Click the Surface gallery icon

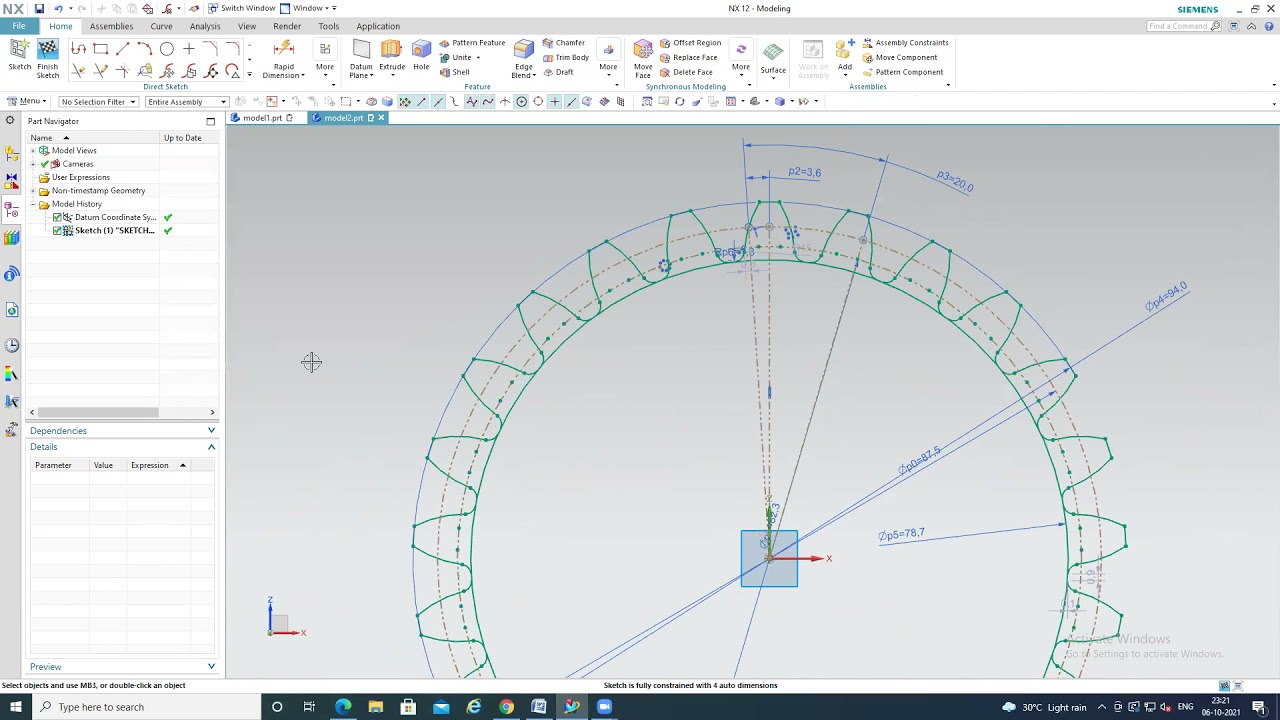click(773, 52)
